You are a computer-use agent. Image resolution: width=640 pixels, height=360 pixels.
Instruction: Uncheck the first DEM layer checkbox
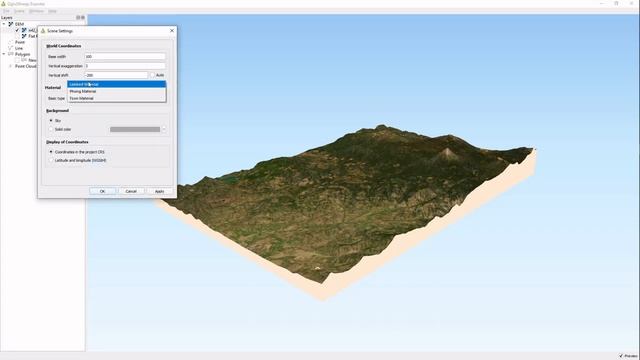tap(17, 30)
